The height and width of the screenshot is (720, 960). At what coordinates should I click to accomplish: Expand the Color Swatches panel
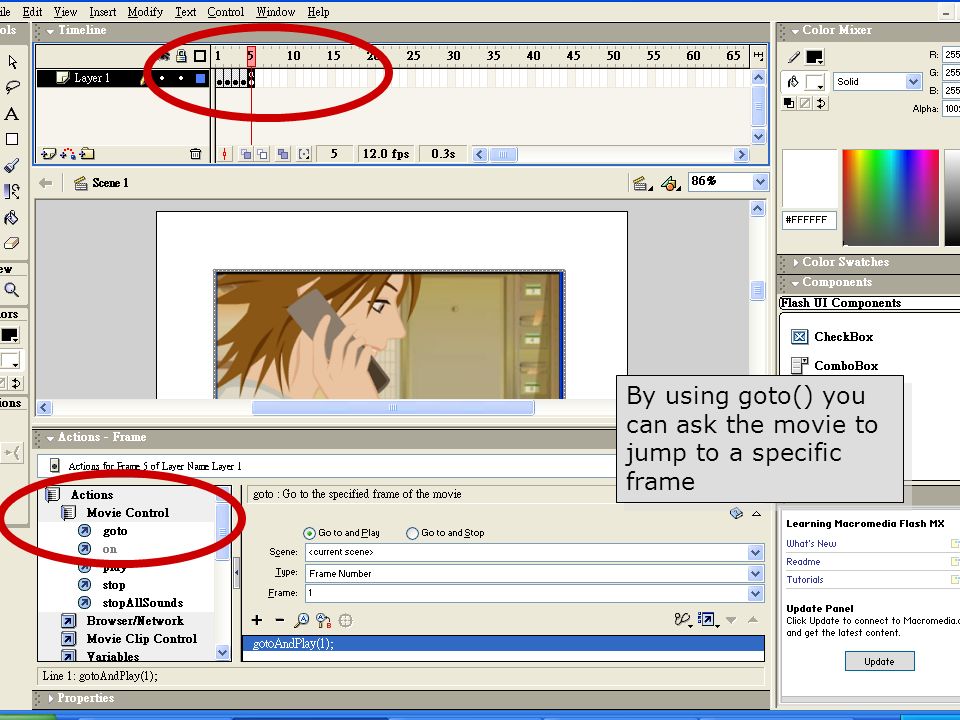point(795,263)
